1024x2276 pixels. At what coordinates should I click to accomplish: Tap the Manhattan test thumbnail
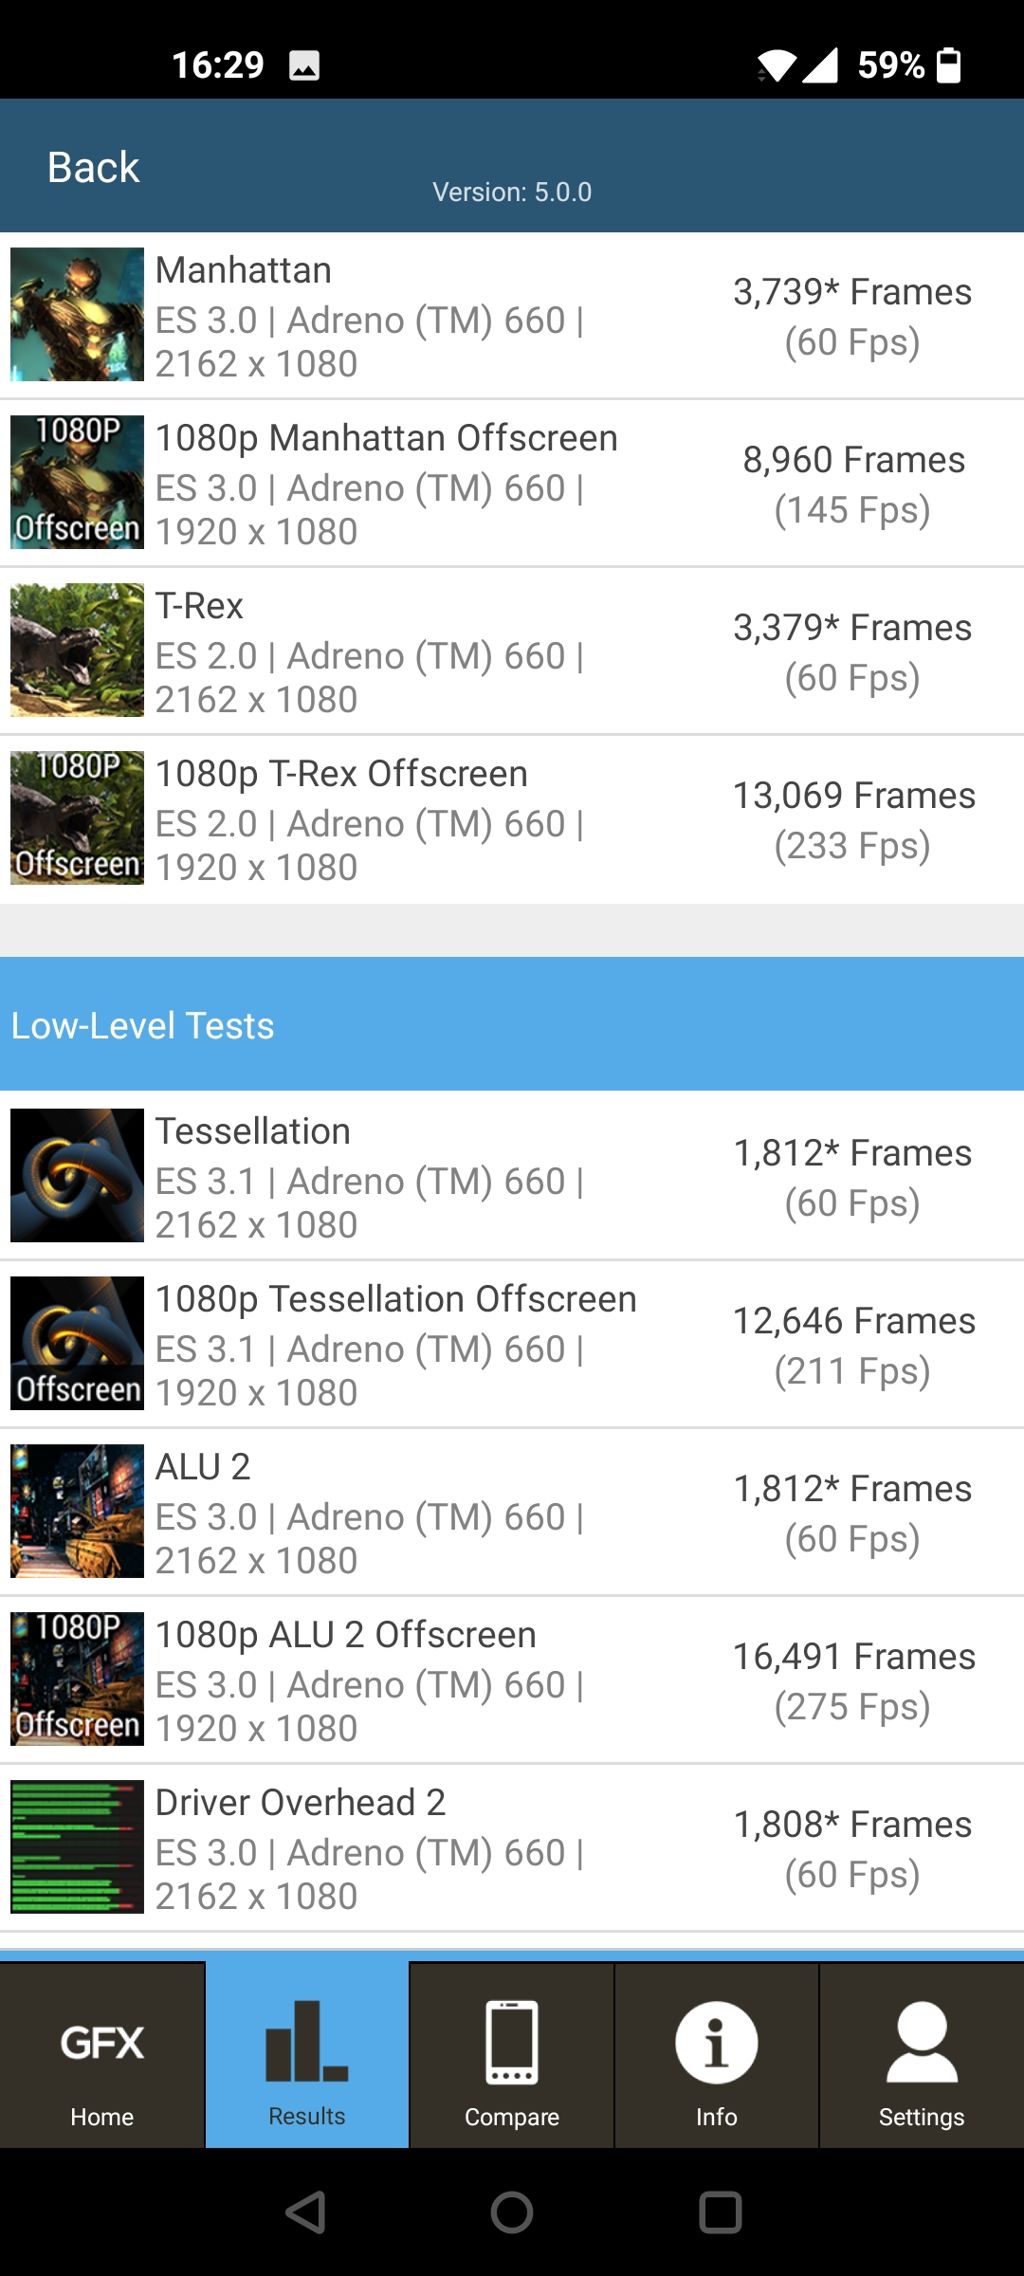(x=77, y=315)
